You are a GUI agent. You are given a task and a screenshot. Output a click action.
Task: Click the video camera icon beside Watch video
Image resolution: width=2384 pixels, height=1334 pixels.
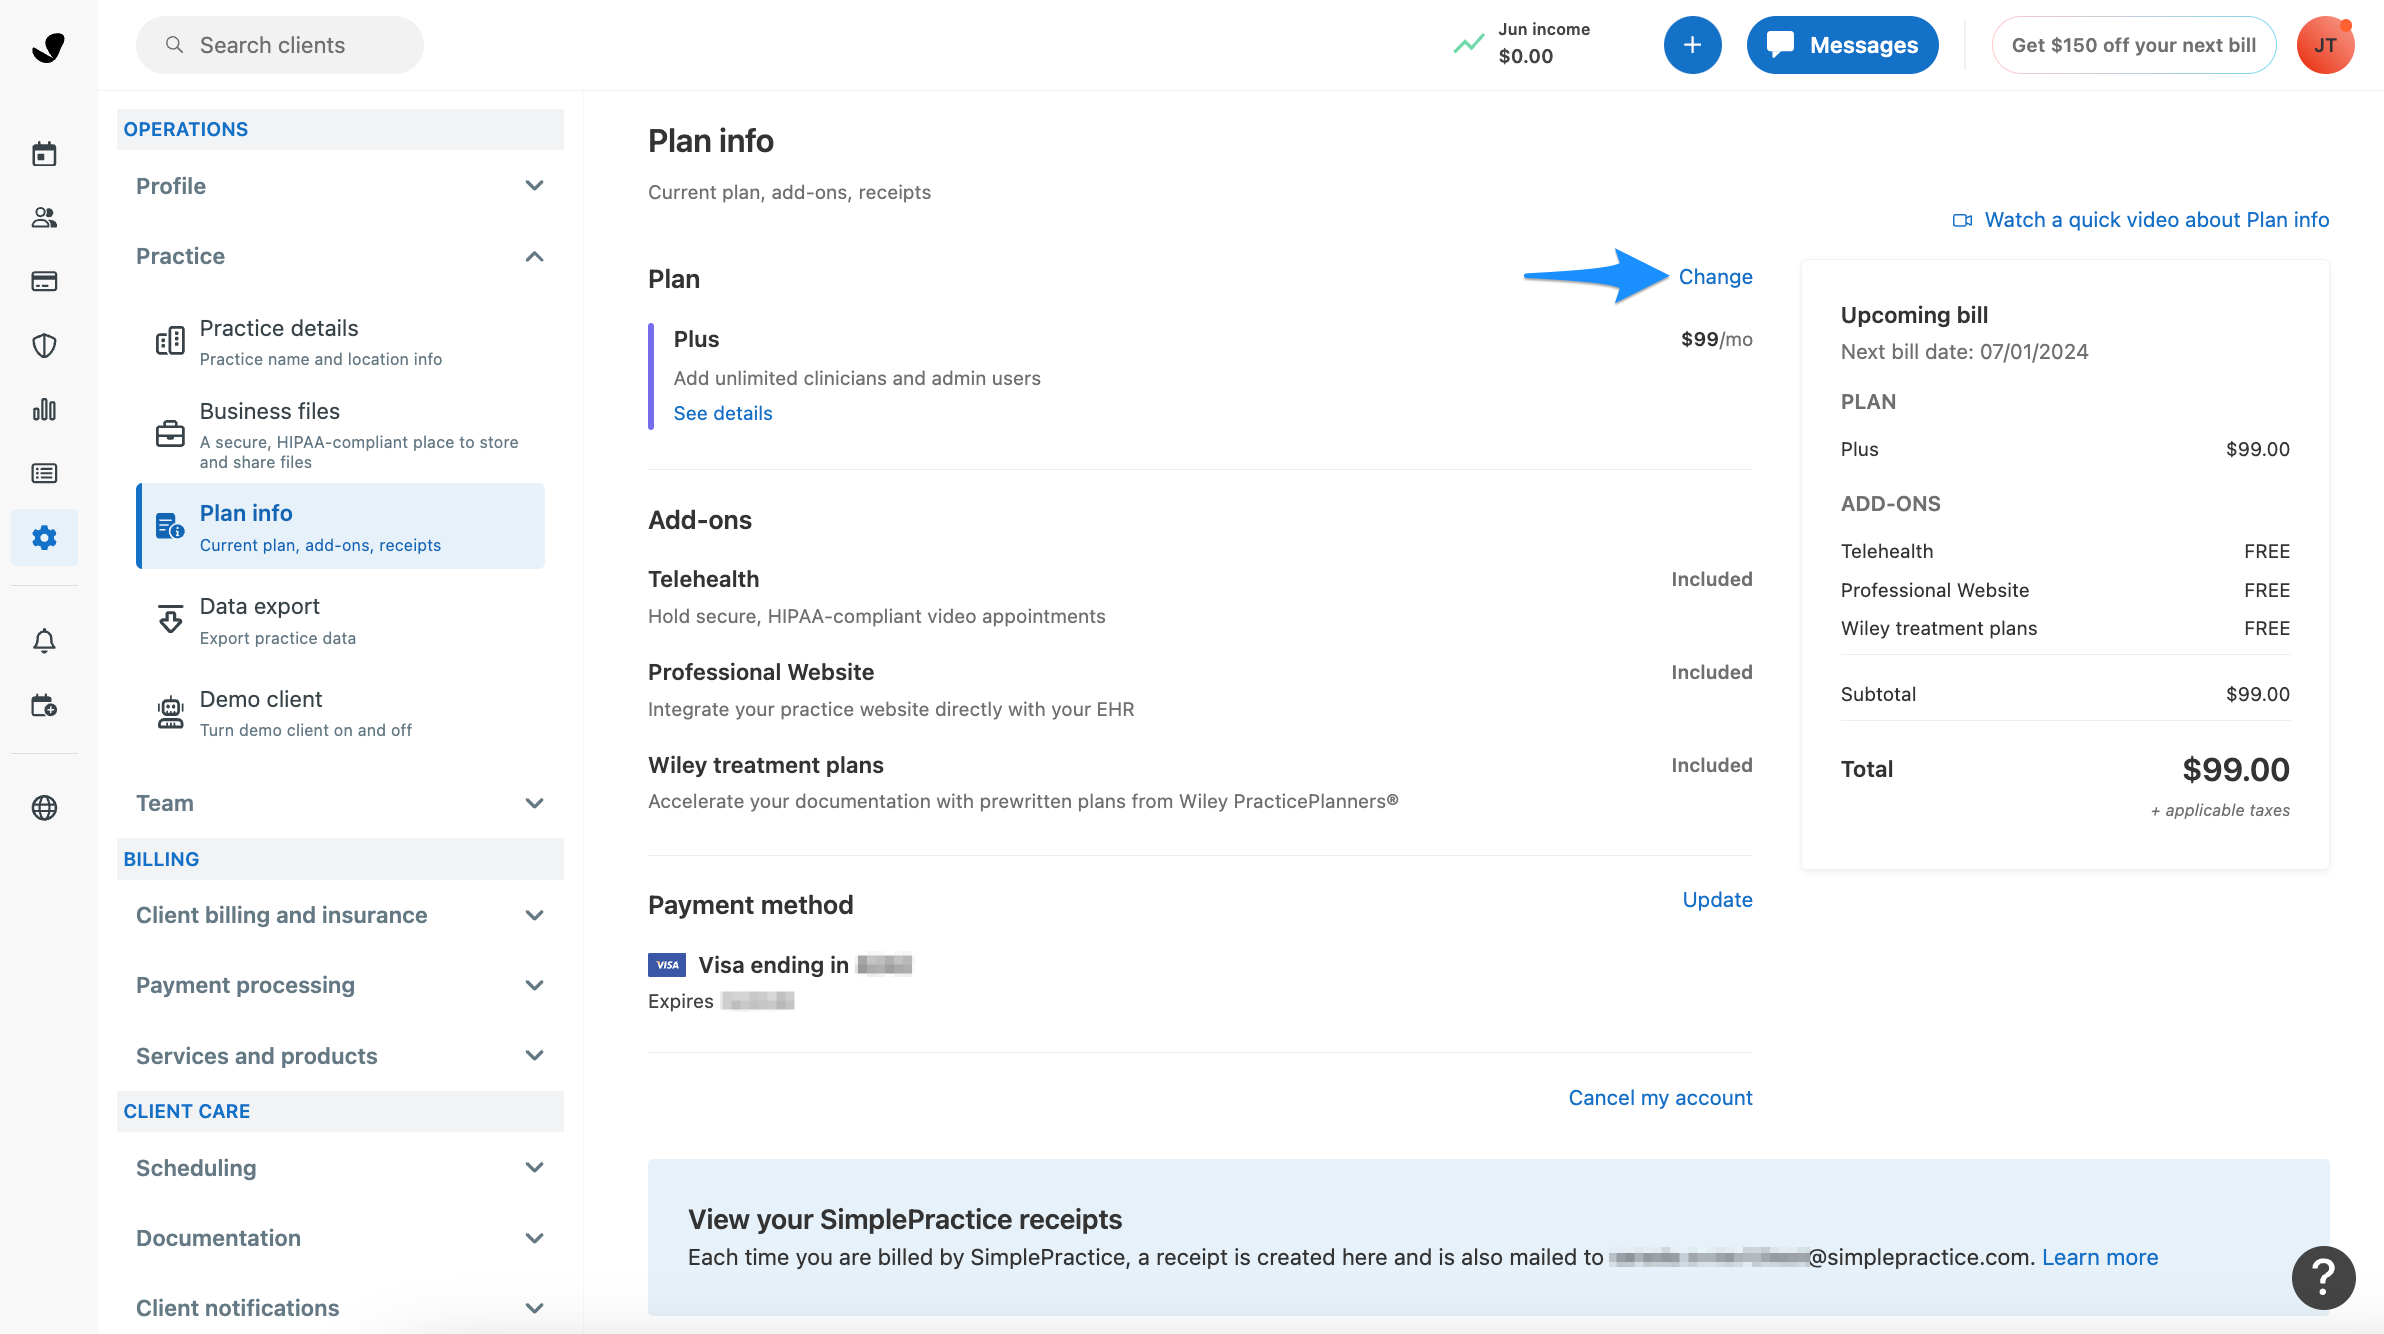pyautogui.click(x=1962, y=220)
